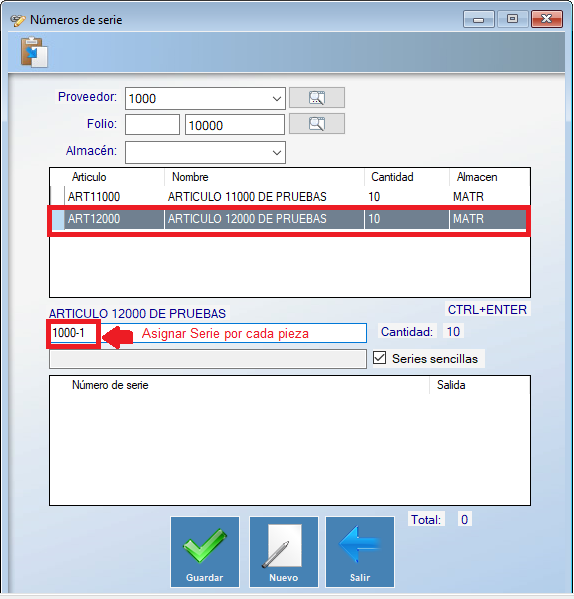
Task: Expand the Almacén dropdown list
Action: tap(277, 153)
